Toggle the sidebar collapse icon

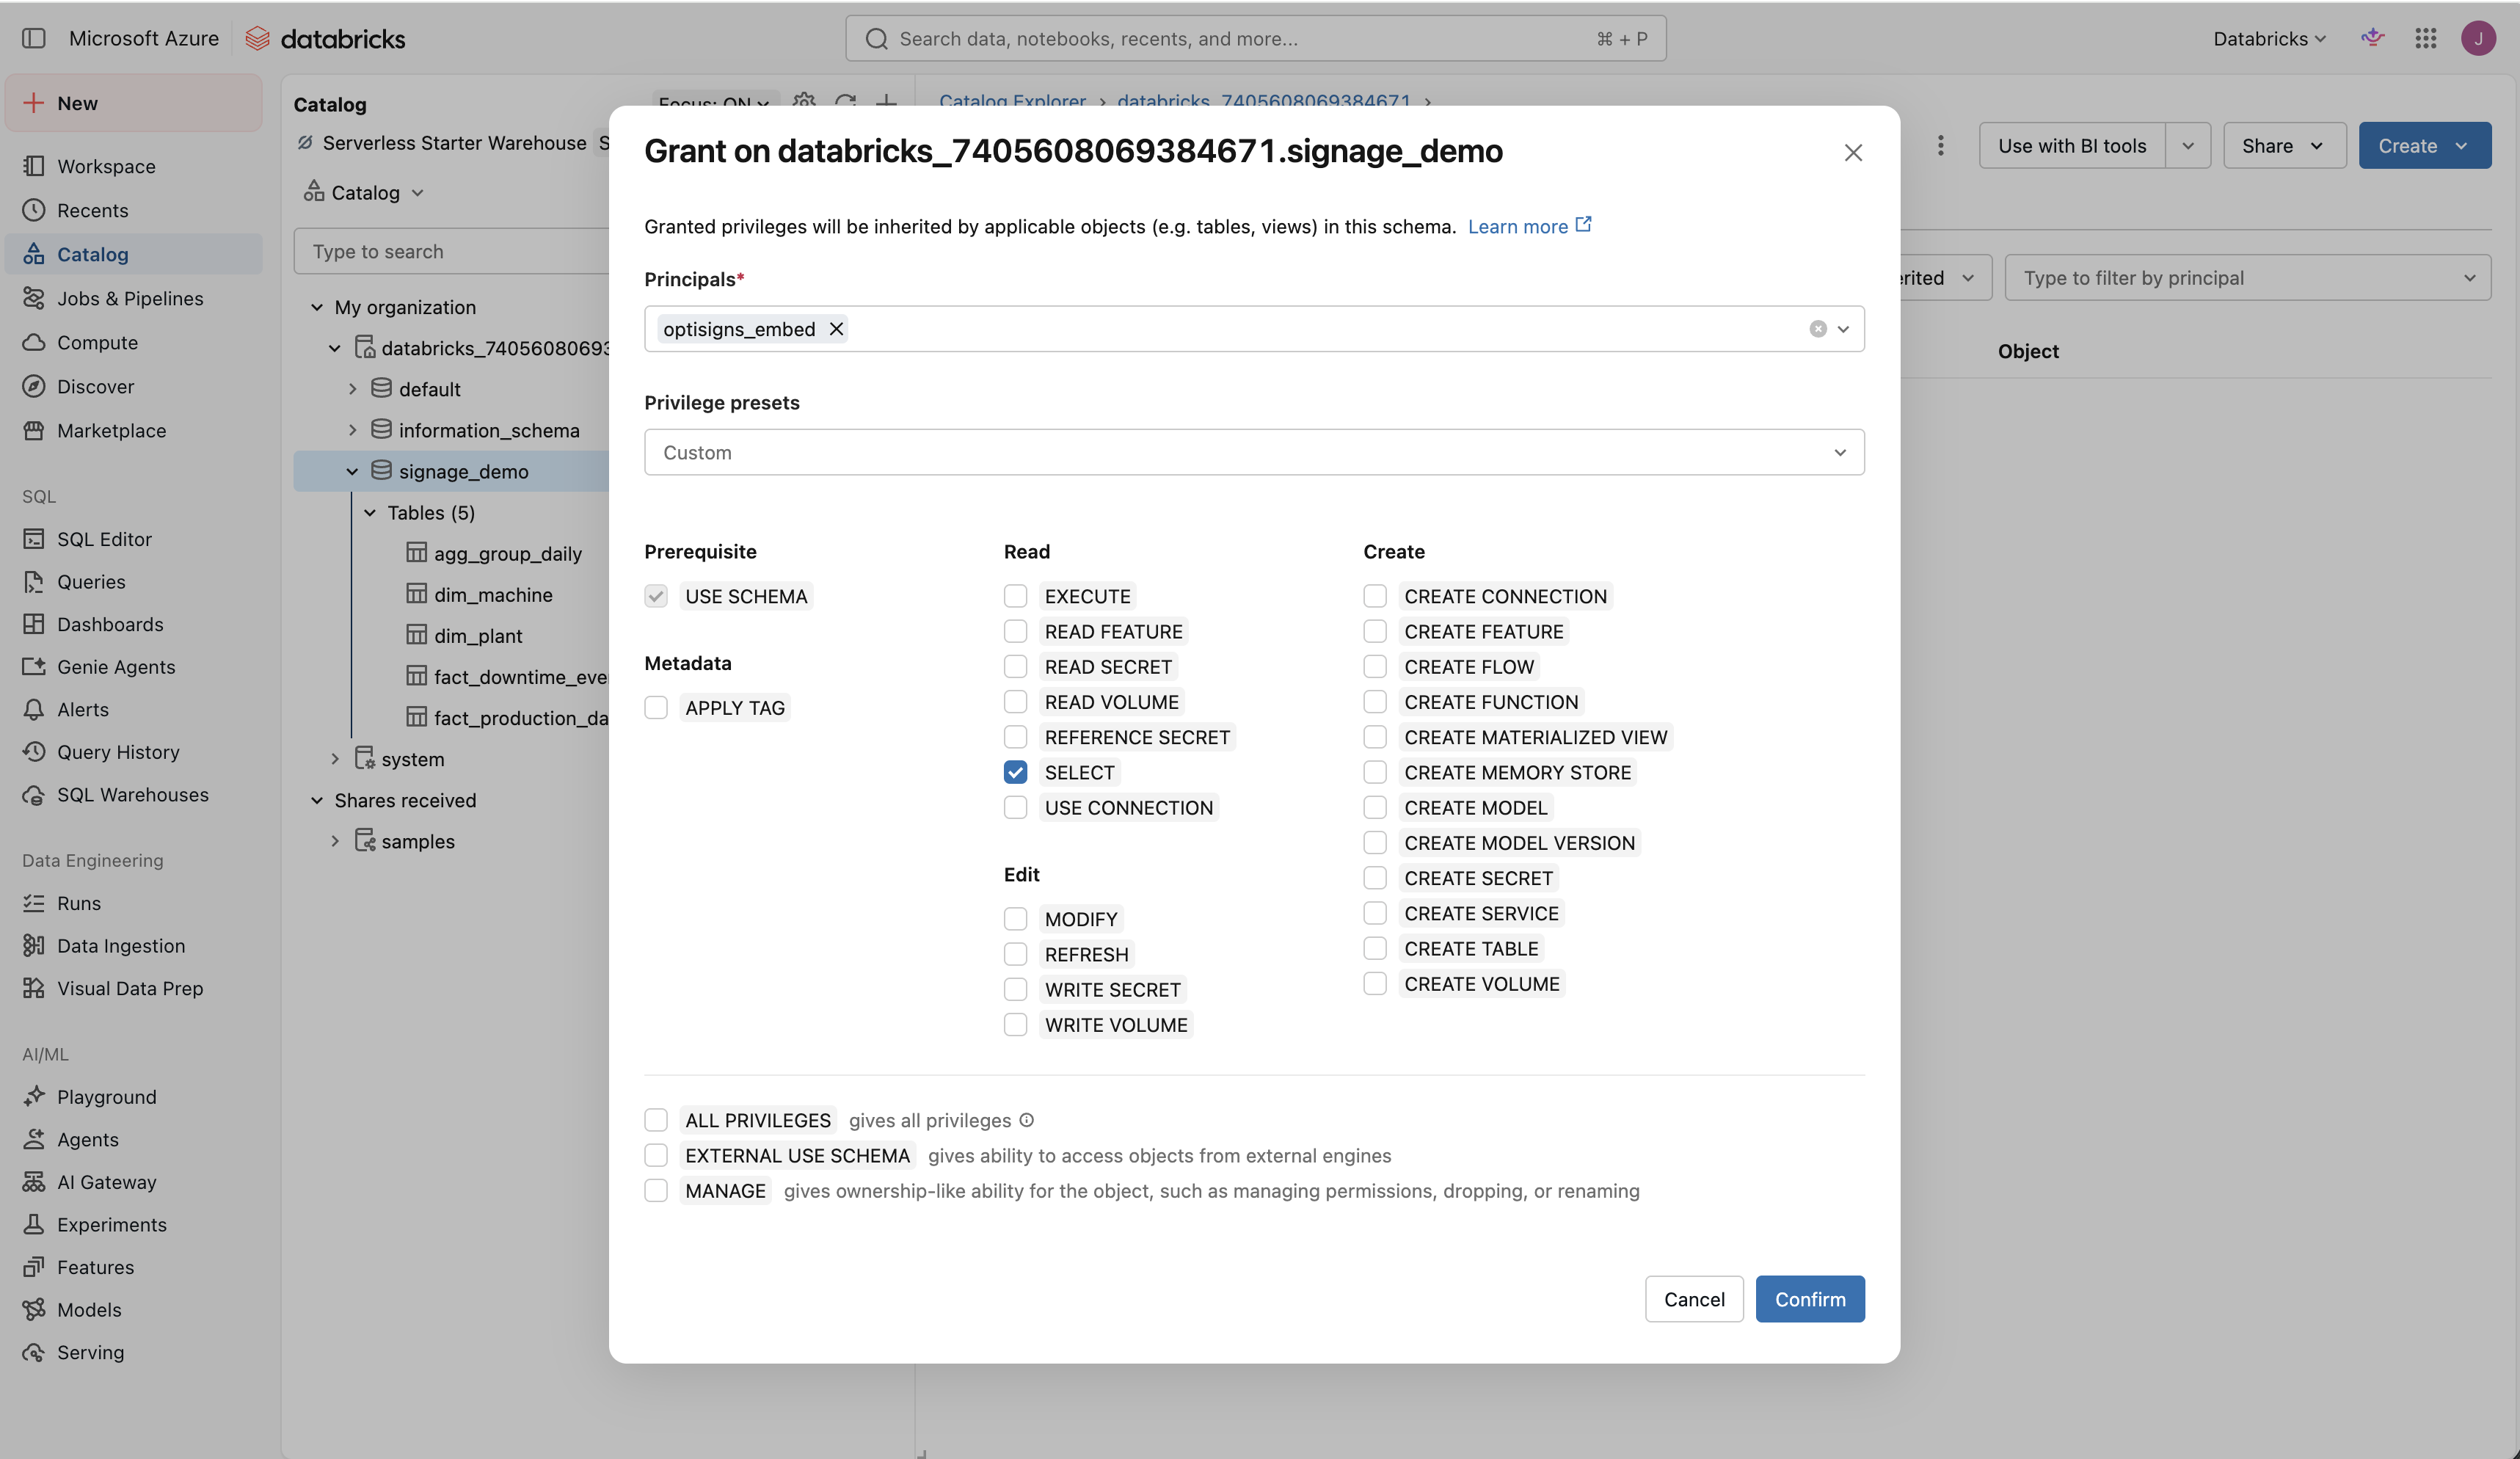34,38
